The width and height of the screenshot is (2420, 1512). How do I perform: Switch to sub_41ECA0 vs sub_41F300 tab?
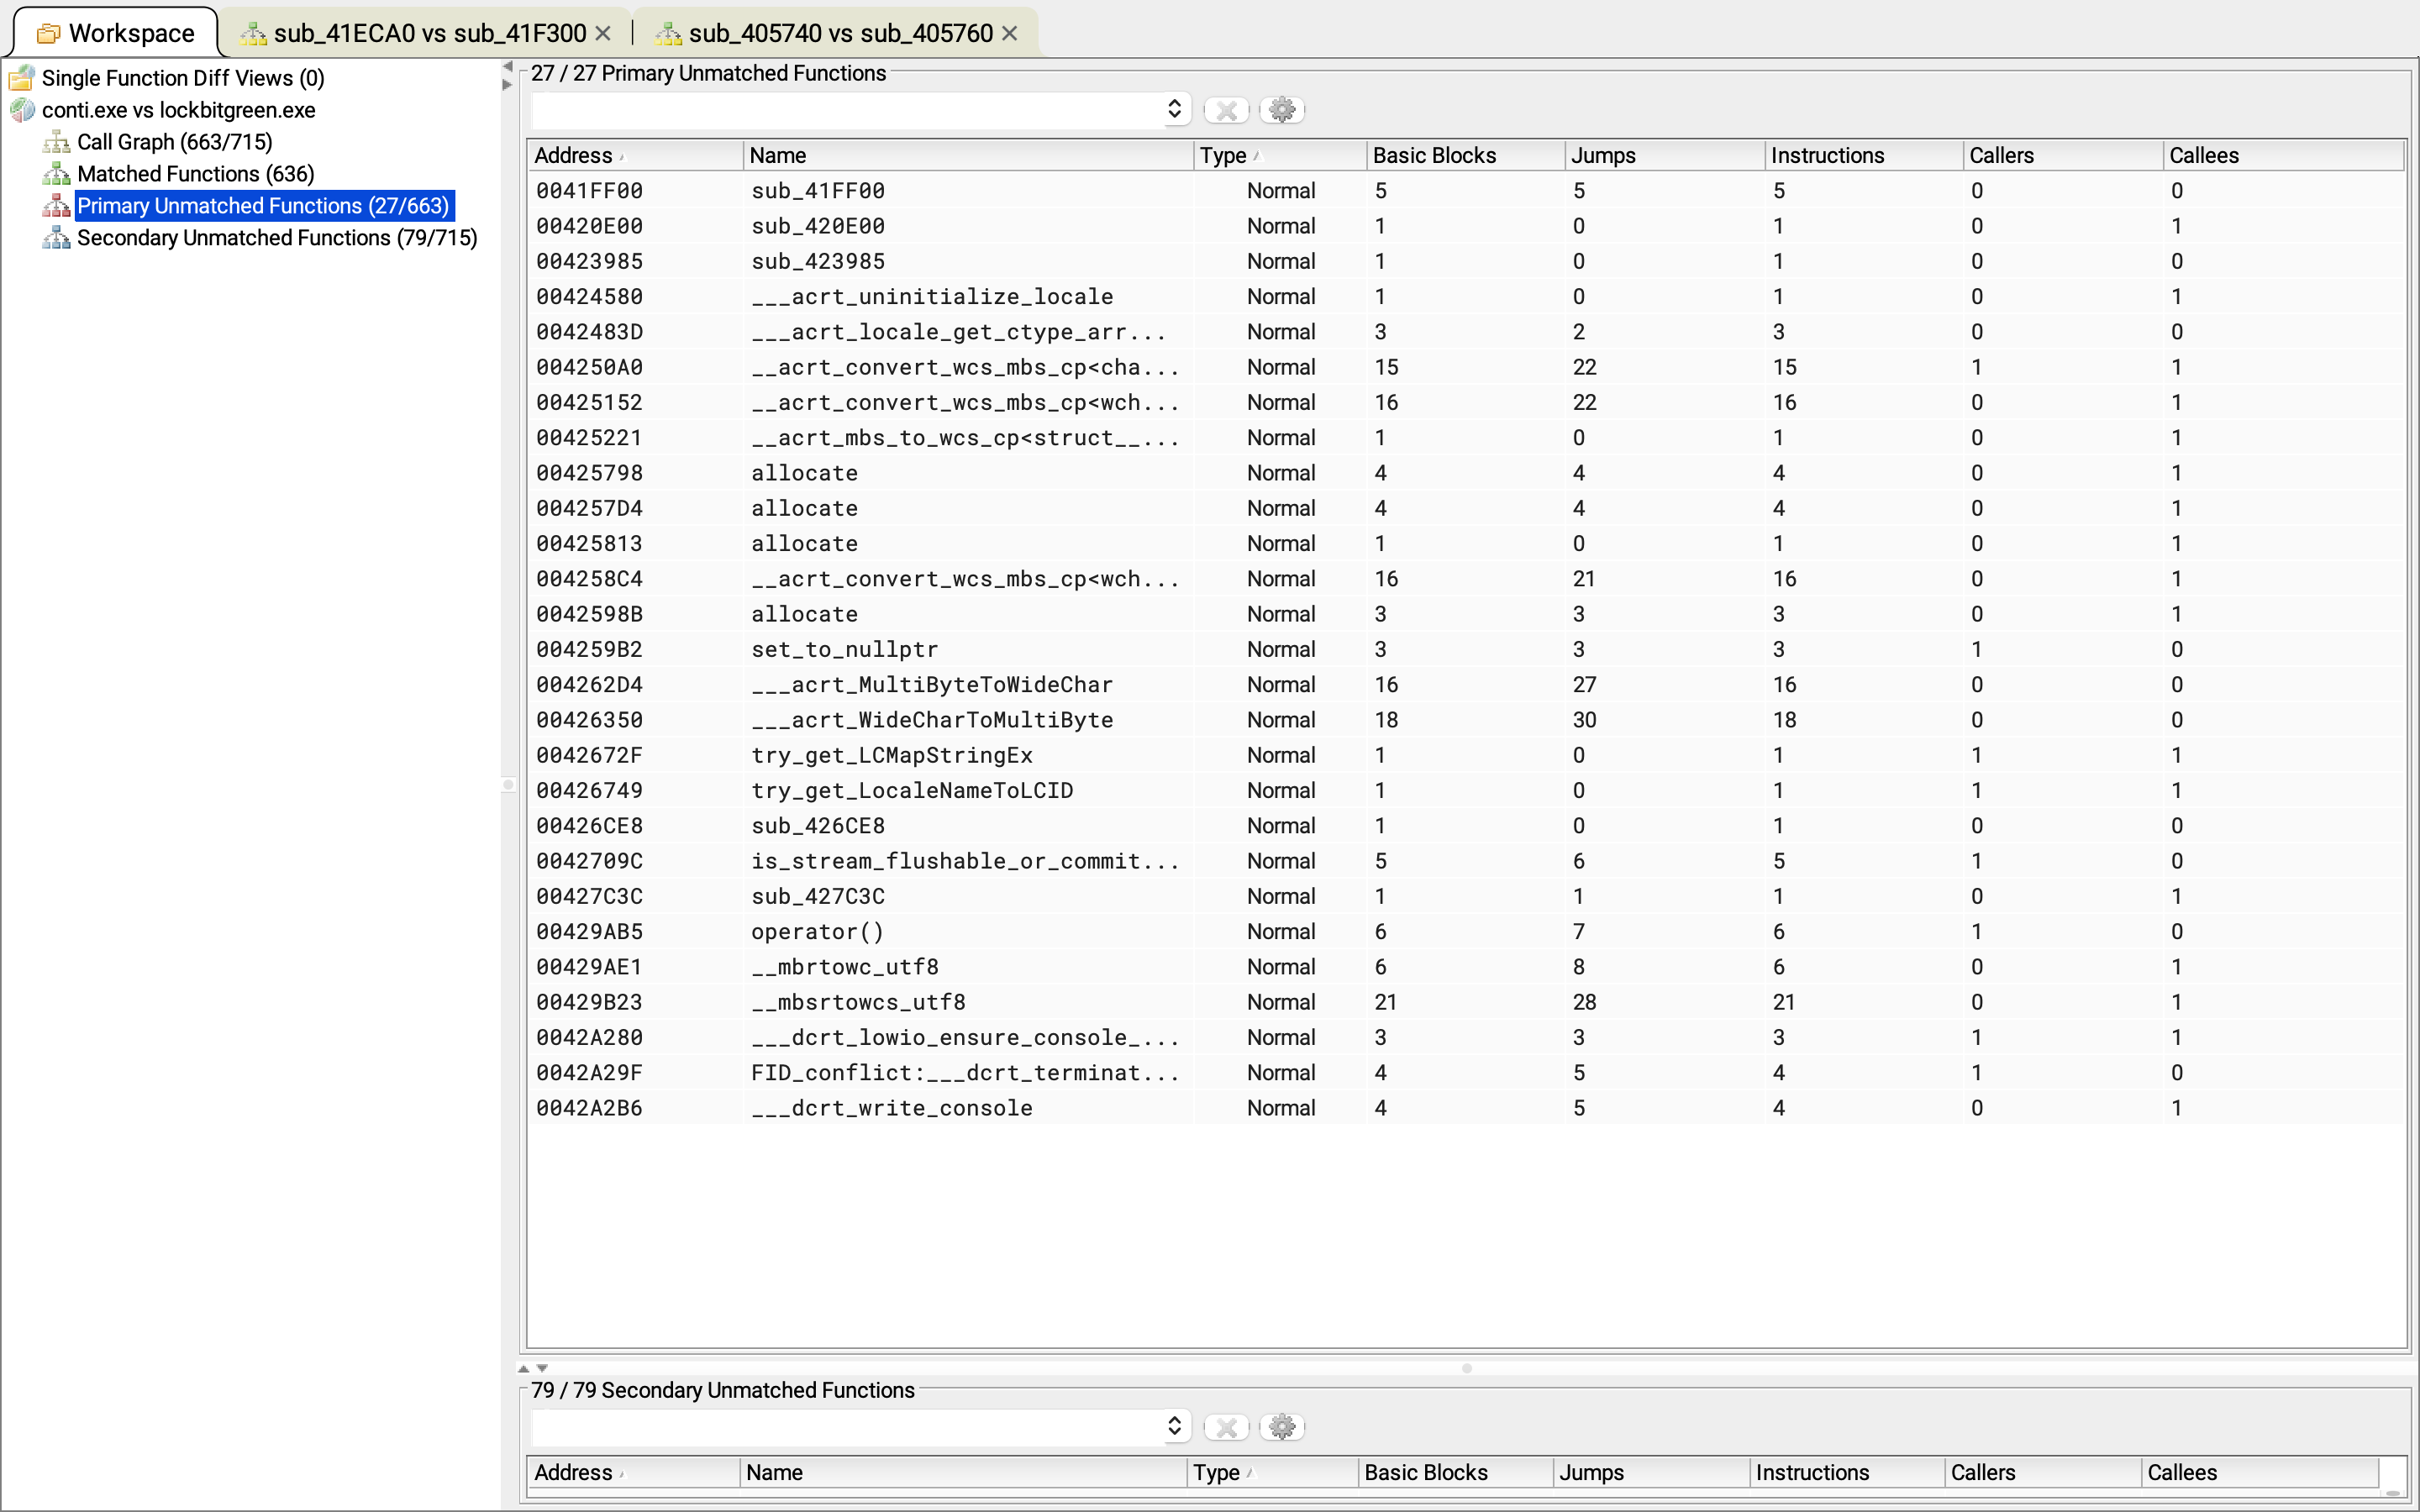[x=426, y=34]
